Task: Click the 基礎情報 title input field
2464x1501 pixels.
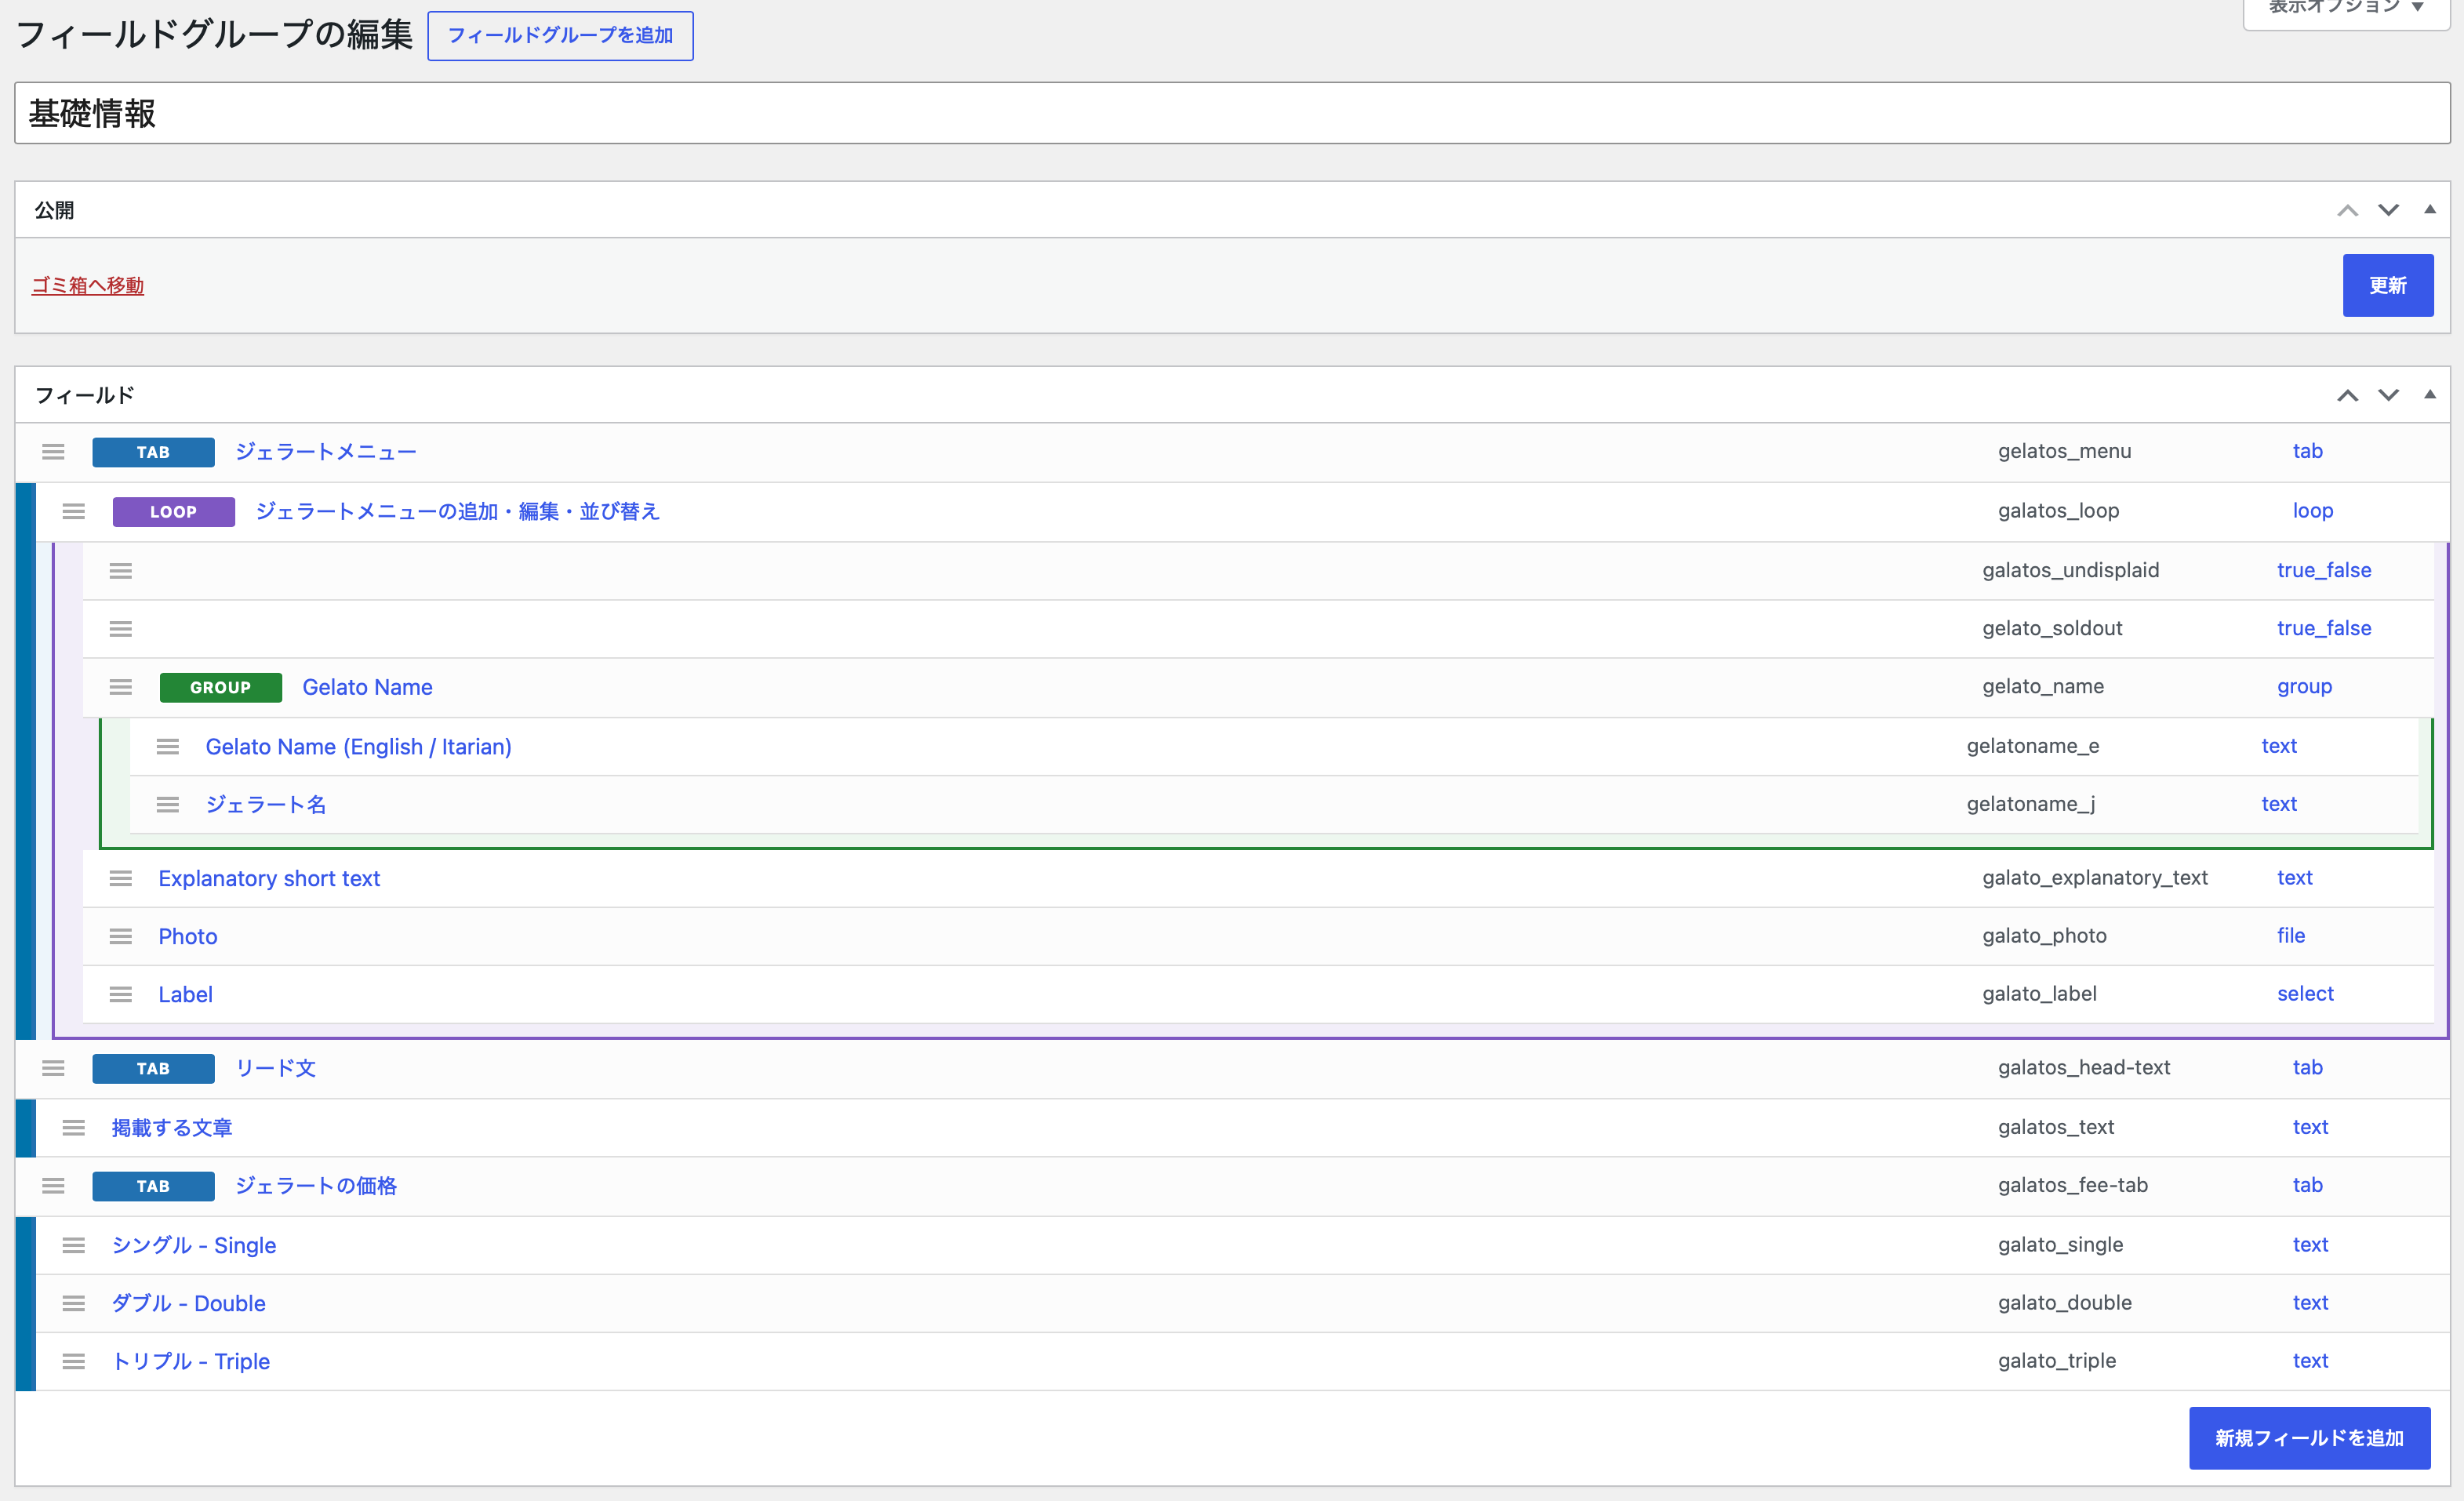Action: 1232,113
